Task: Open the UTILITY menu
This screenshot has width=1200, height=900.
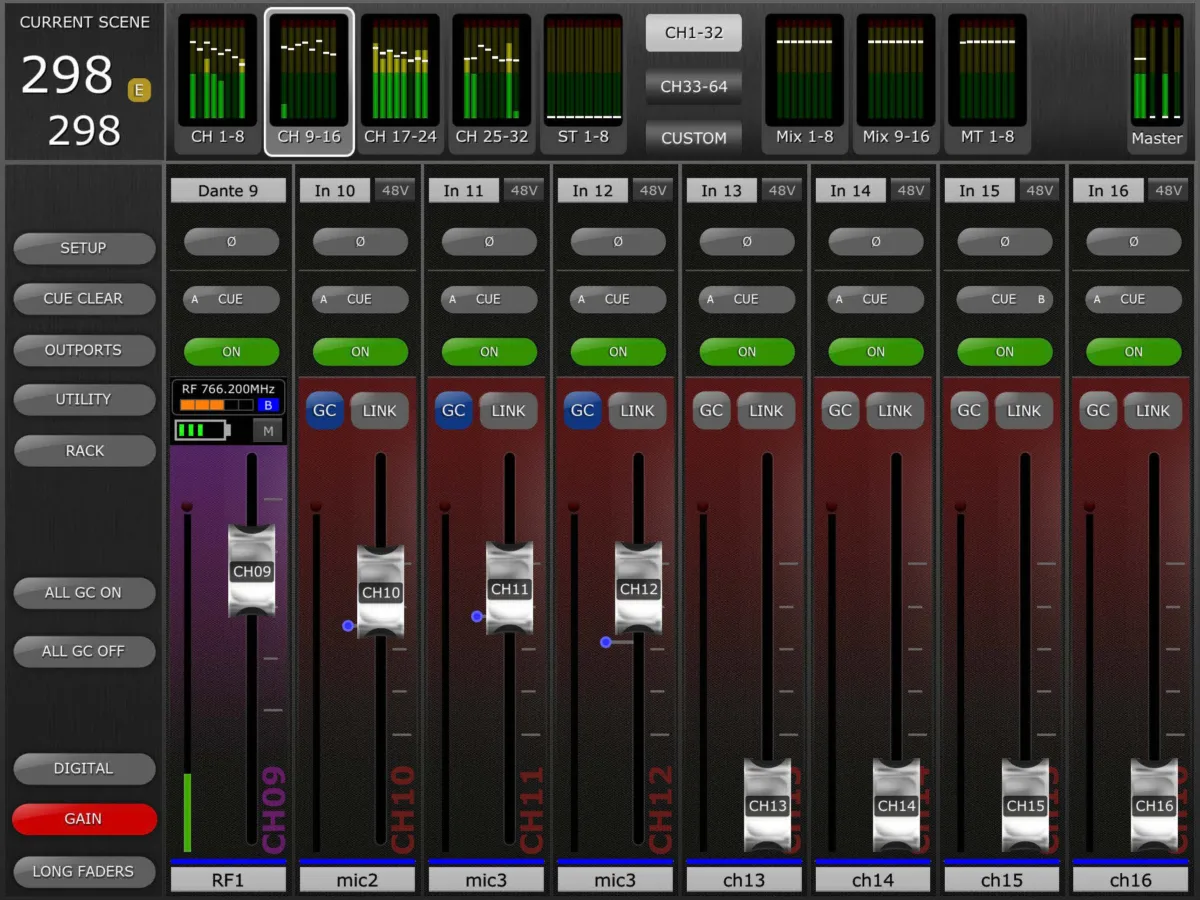Action: [x=84, y=399]
